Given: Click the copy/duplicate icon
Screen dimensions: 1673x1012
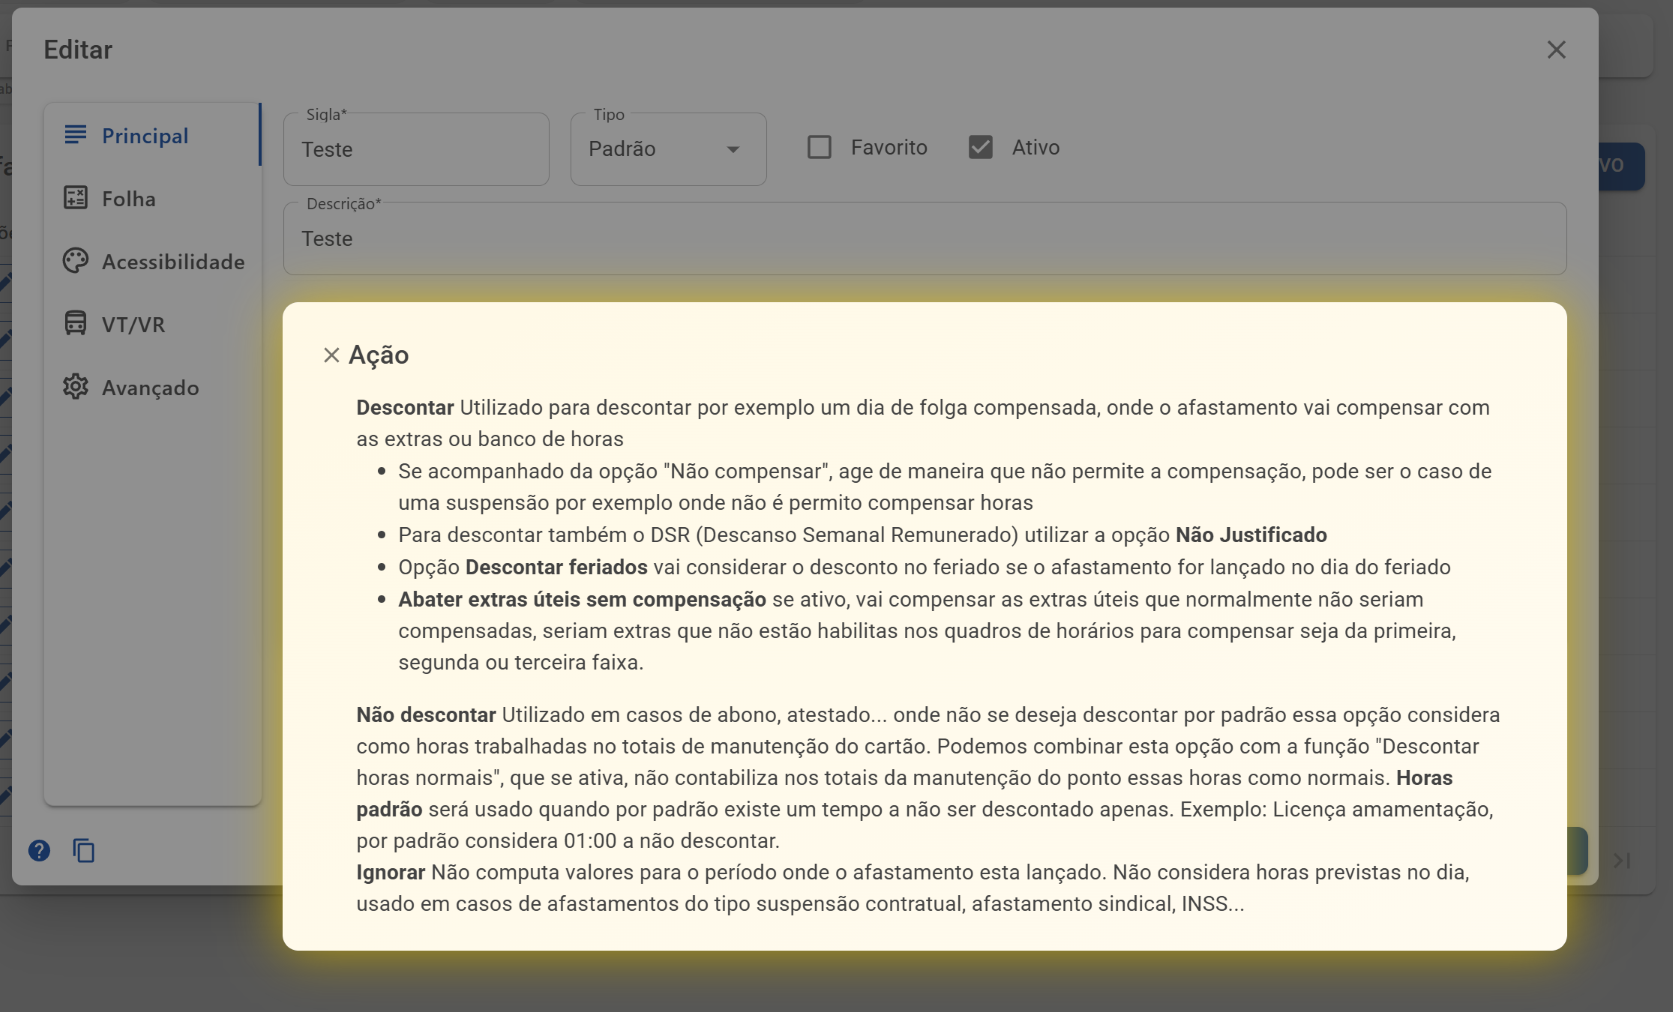Looking at the screenshot, I should tap(84, 850).
